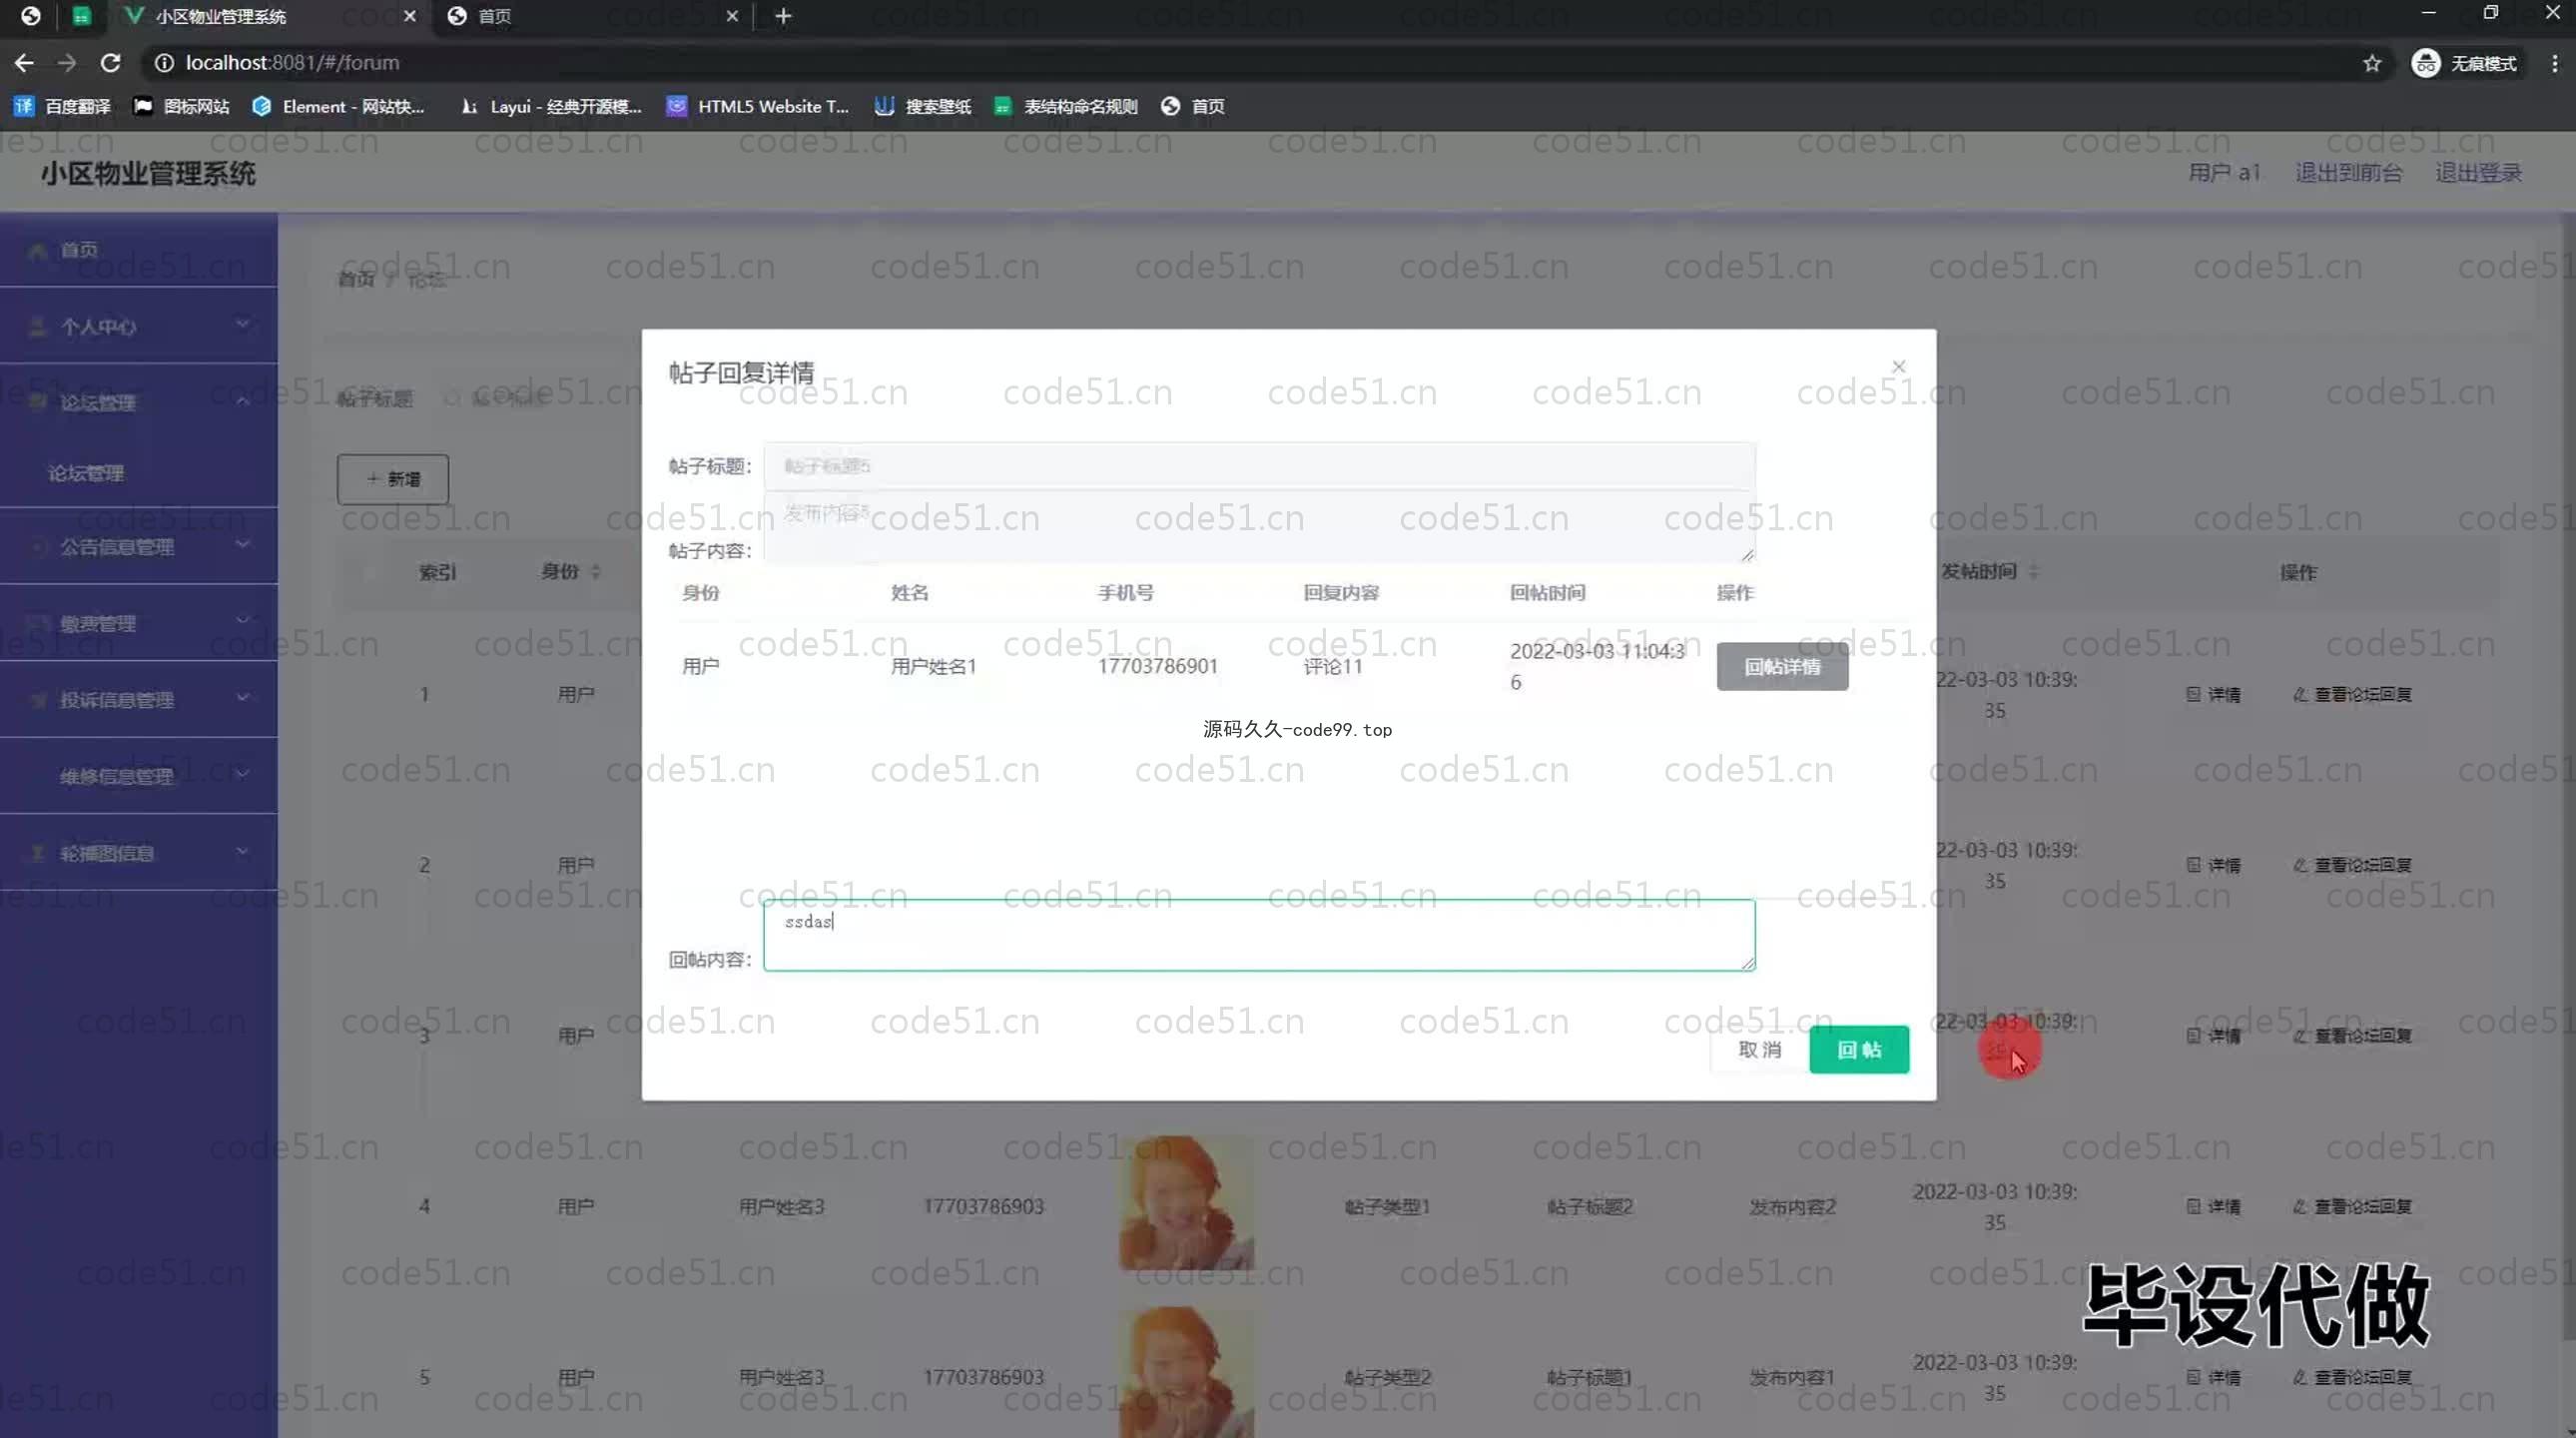Open the 无痕模式 incognito indicator
Image resolution: width=2576 pixels, height=1438 pixels.
coord(2465,63)
